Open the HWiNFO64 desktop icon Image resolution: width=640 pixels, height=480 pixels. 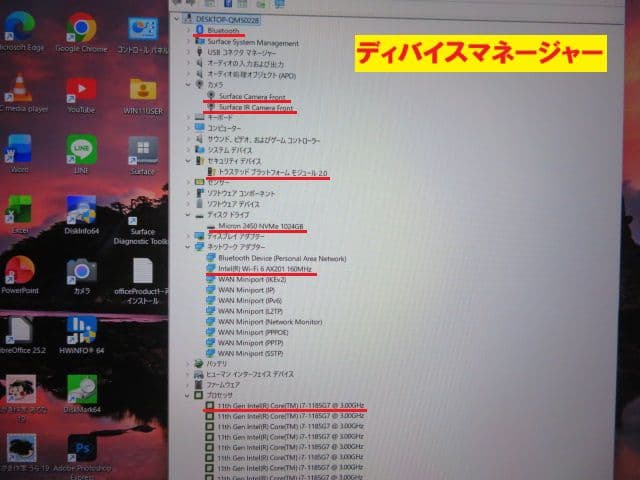(81, 331)
